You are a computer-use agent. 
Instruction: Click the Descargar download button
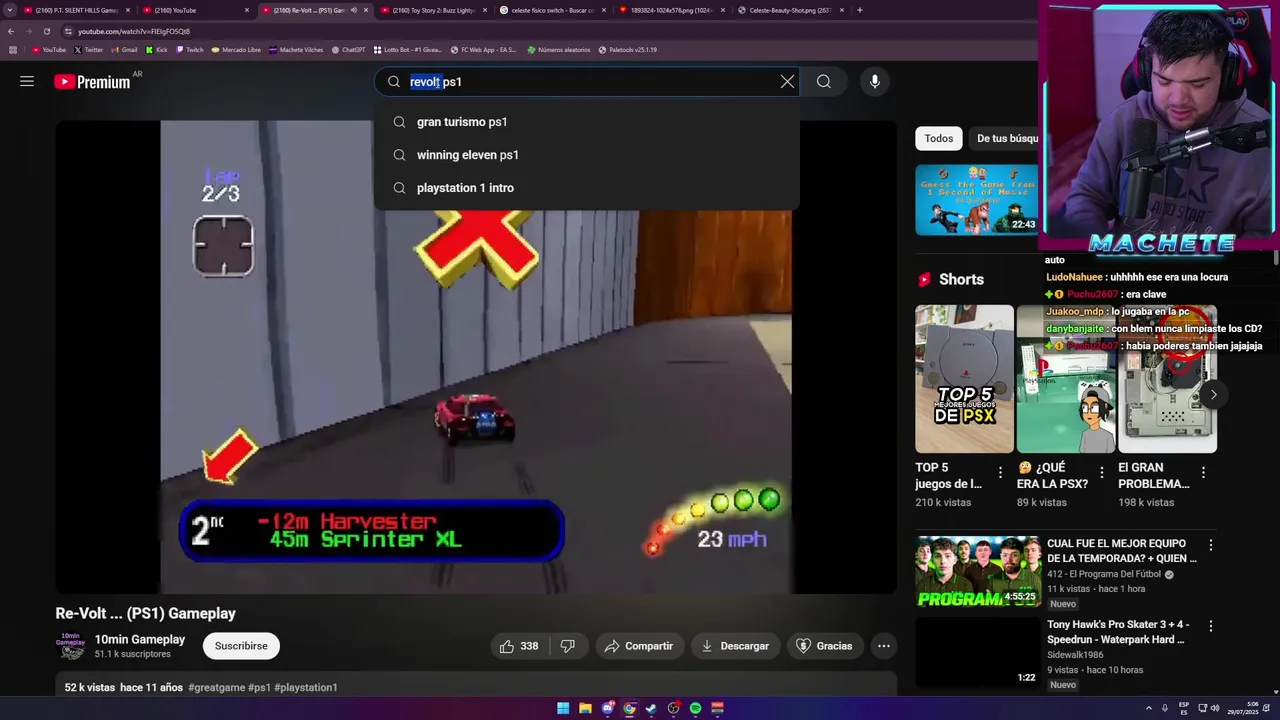tap(735, 646)
